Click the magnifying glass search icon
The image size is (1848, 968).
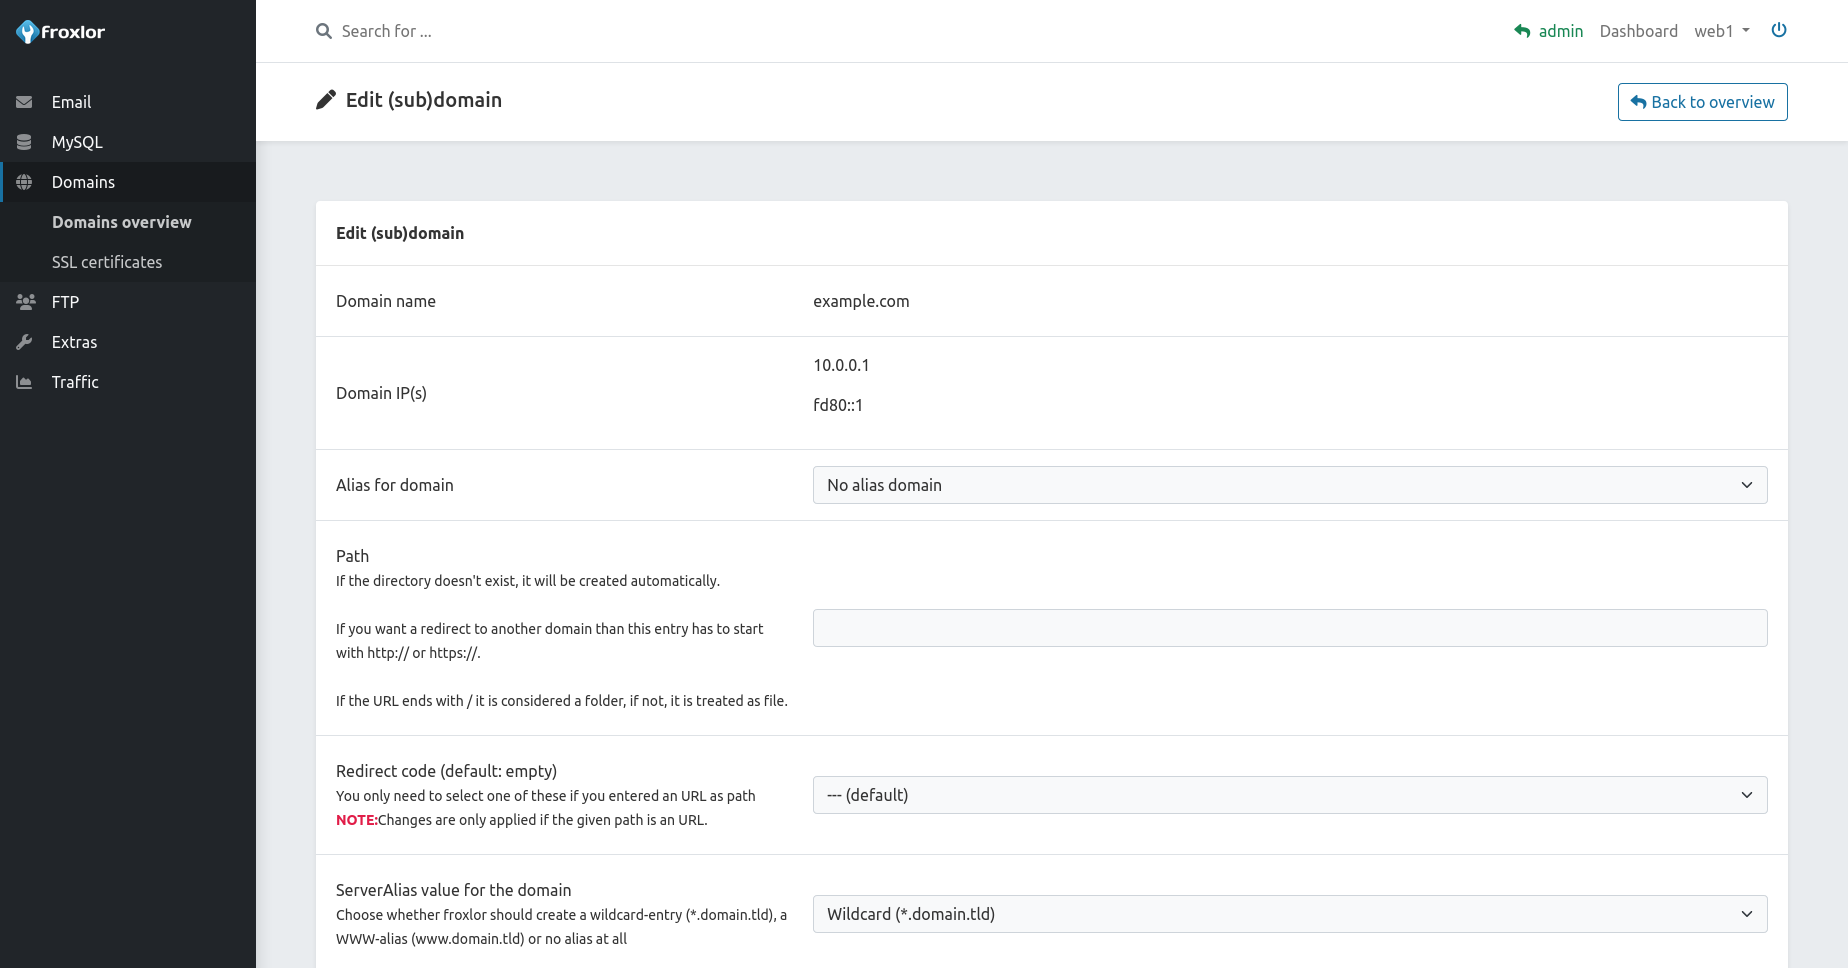(x=324, y=31)
